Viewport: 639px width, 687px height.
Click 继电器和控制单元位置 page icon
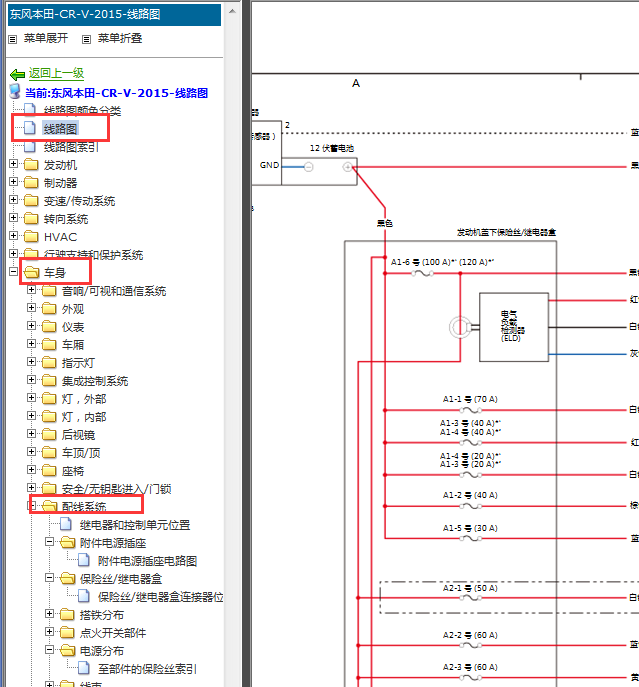[66, 524]
